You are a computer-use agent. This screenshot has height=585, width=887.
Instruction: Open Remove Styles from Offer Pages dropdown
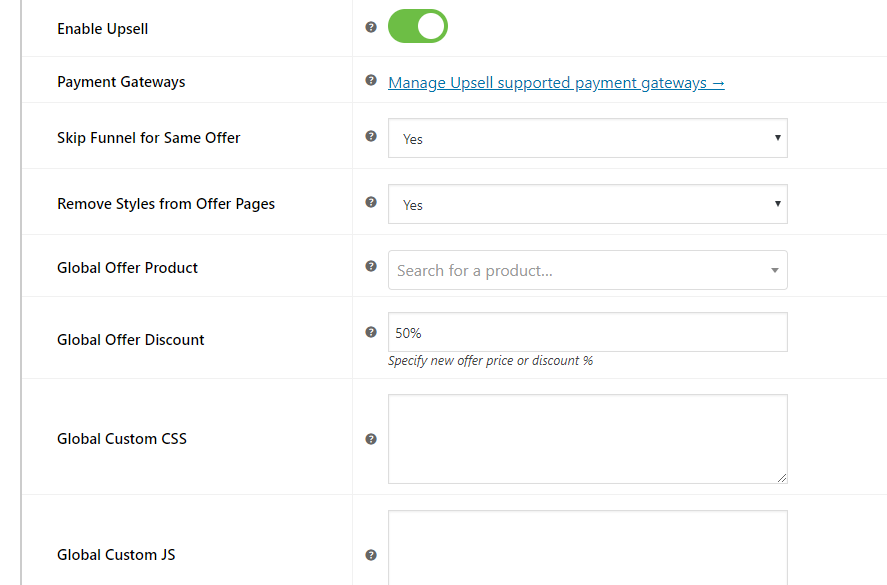(x=588, y=204)
